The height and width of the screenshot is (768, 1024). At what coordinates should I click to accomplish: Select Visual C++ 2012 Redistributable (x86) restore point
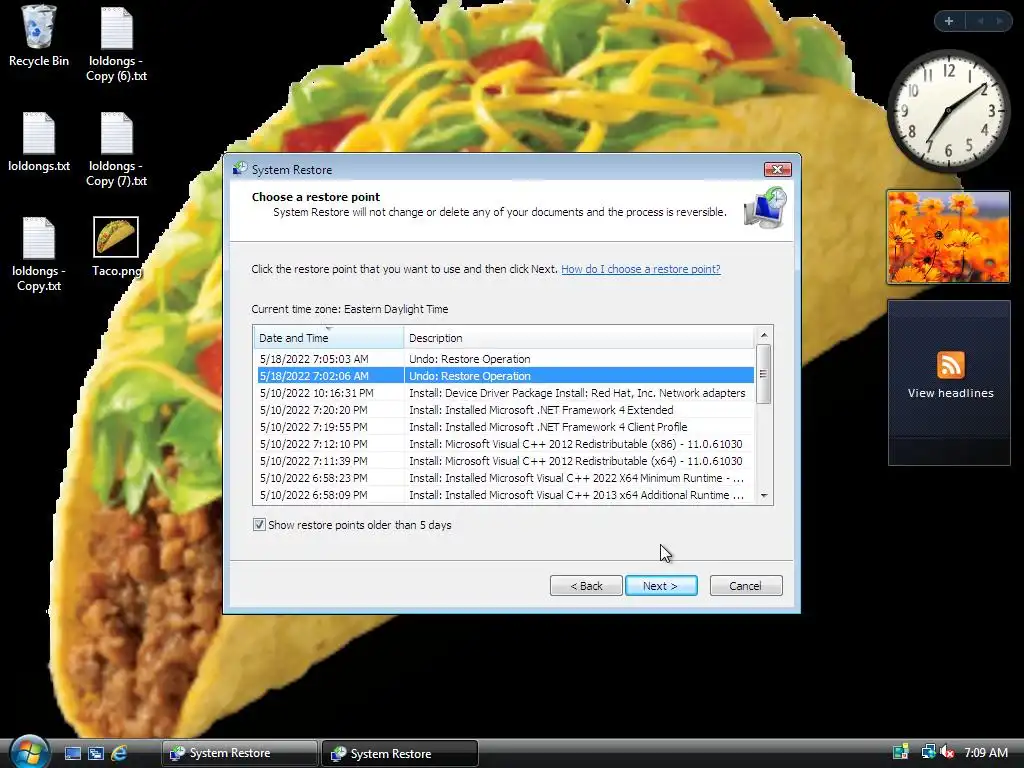pos(504,443)
